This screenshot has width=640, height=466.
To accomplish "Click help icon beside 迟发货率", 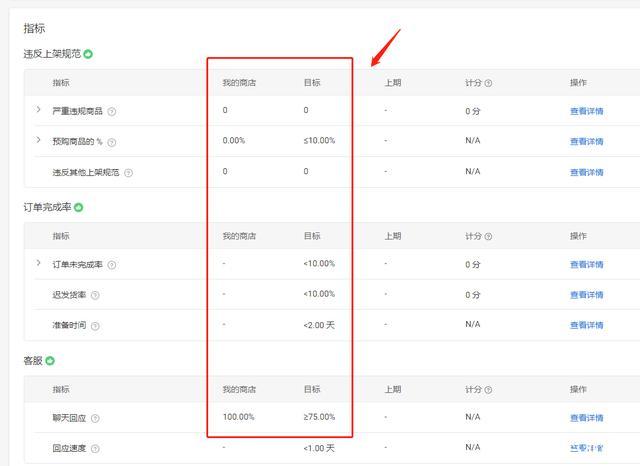I will (95, 295).
